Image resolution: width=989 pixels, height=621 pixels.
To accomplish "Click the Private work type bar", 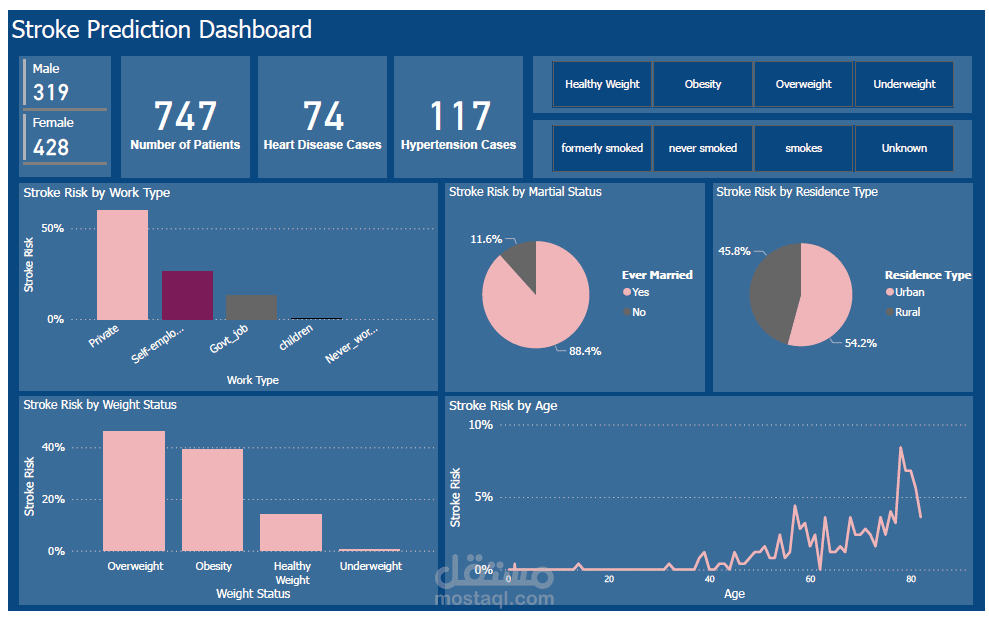I will coord(122,265).
